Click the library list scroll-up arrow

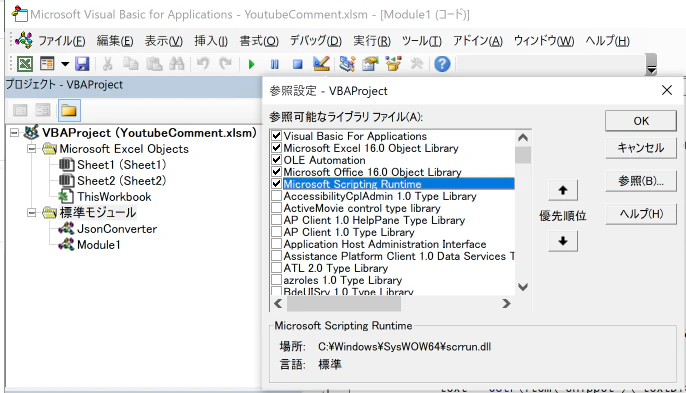(523, 138)
